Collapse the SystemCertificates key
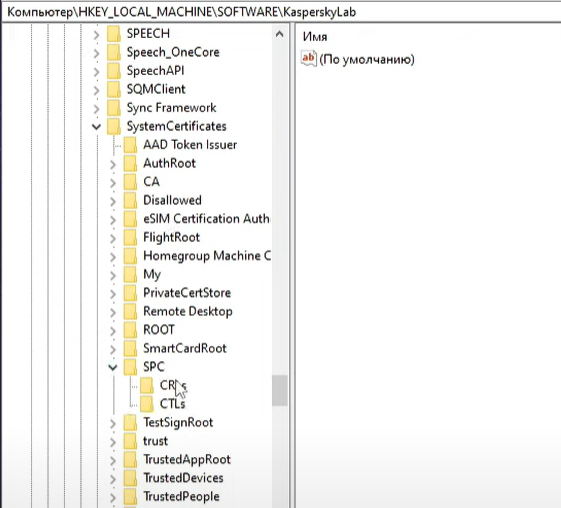Screen dimensions: 561x508 click(x=96, y=127)
